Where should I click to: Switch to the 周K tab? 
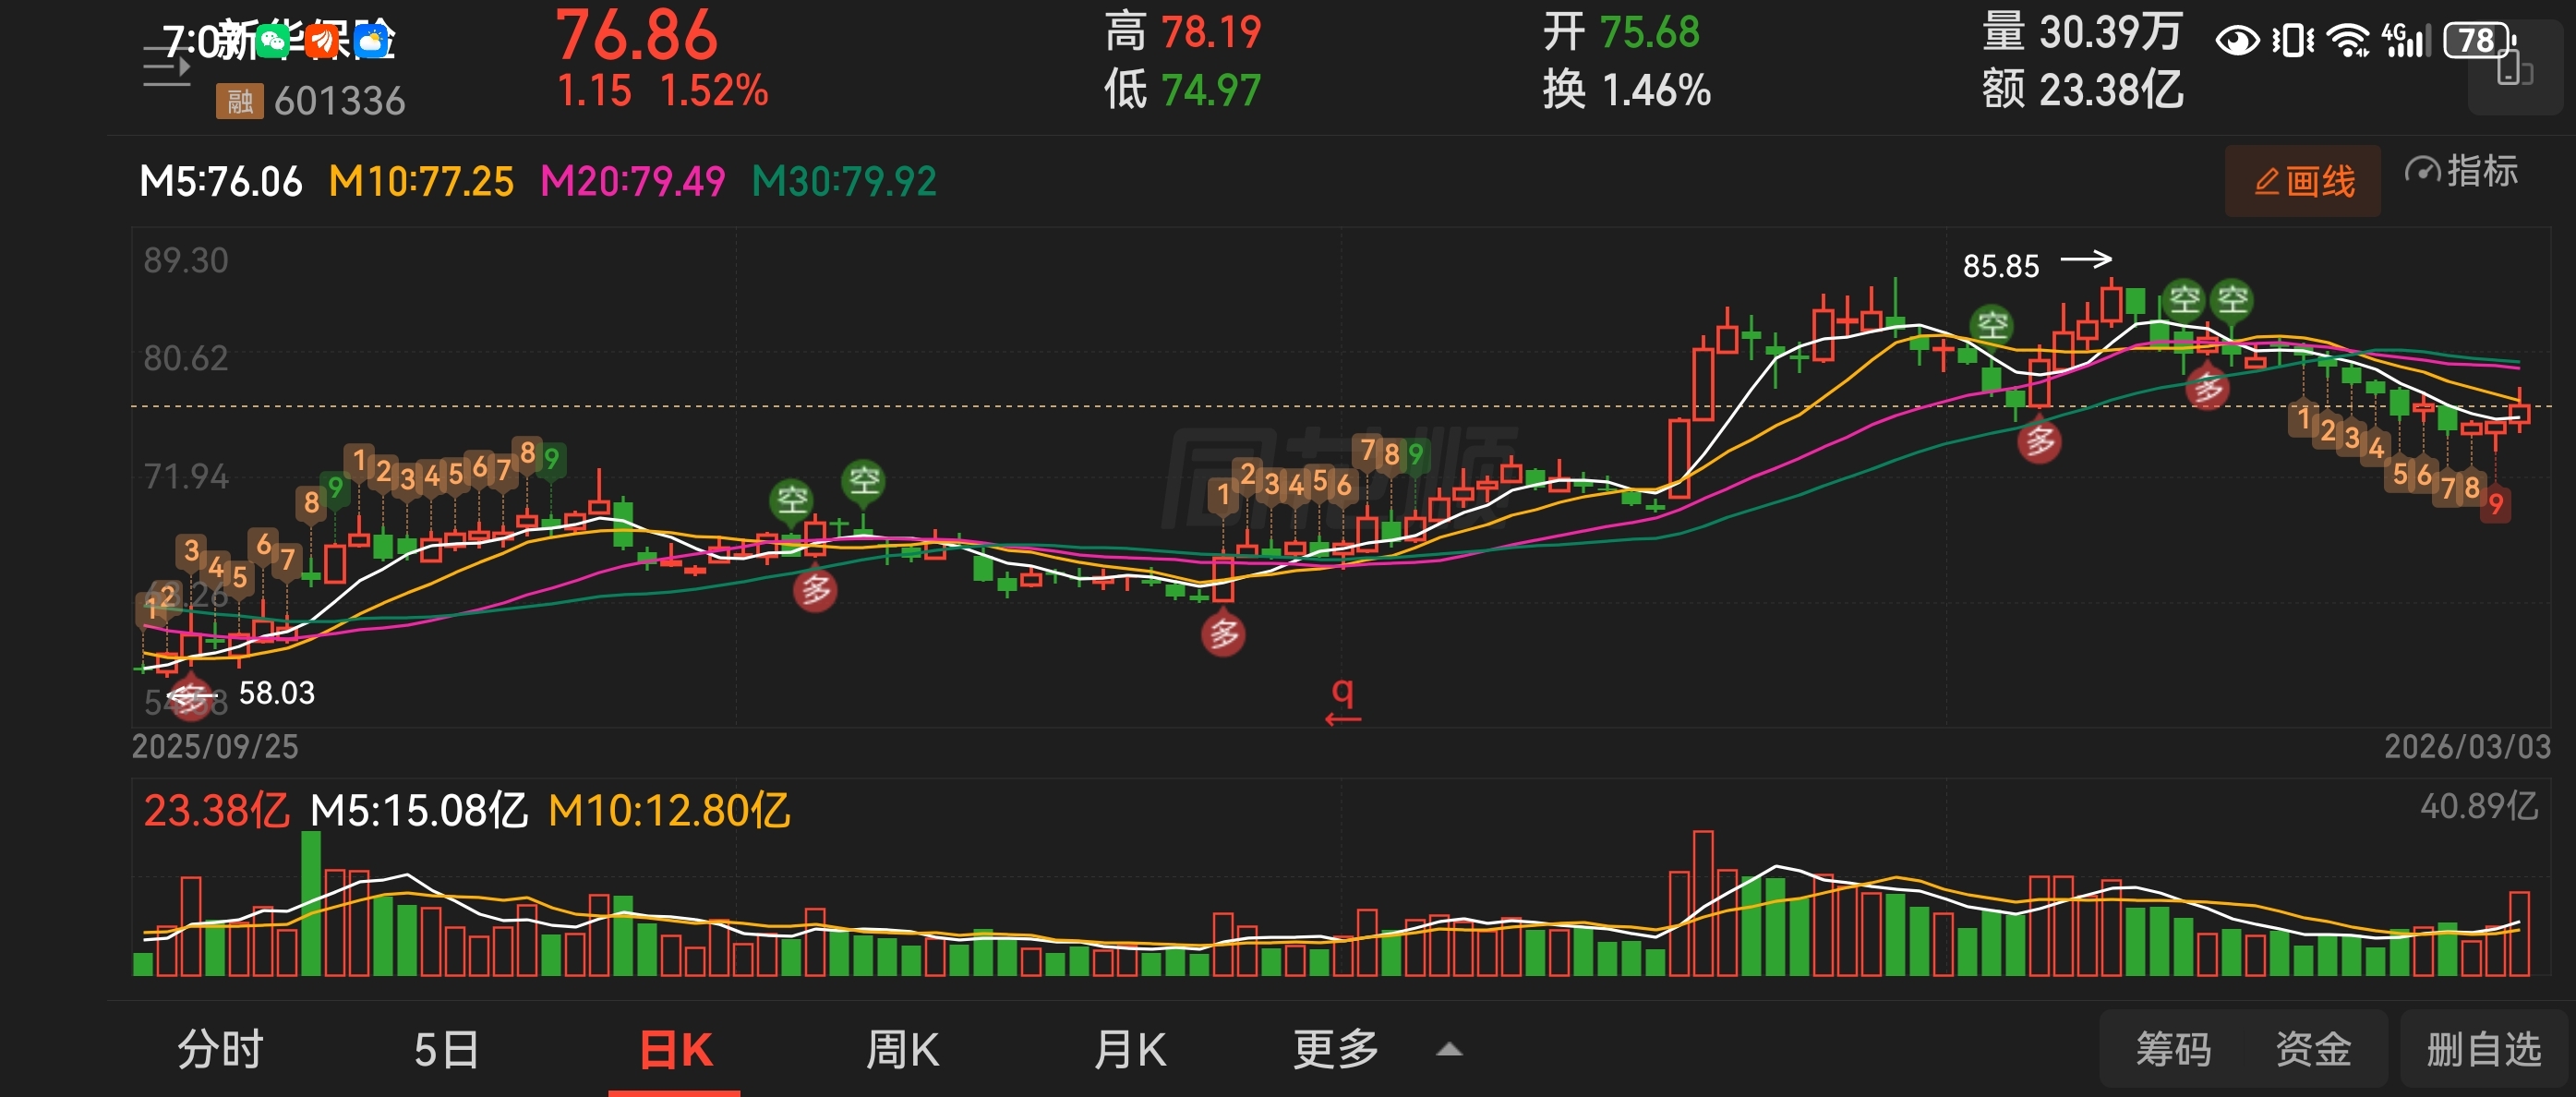(902, 1050)
